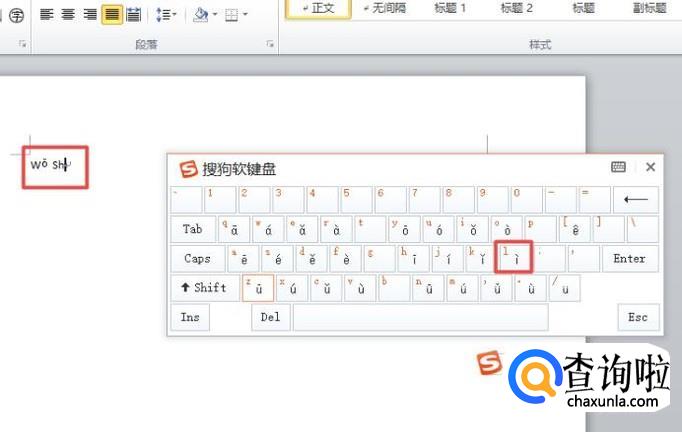Click the Enter key on the soft keyboard

pyautogui.click(x=630, y=259)
